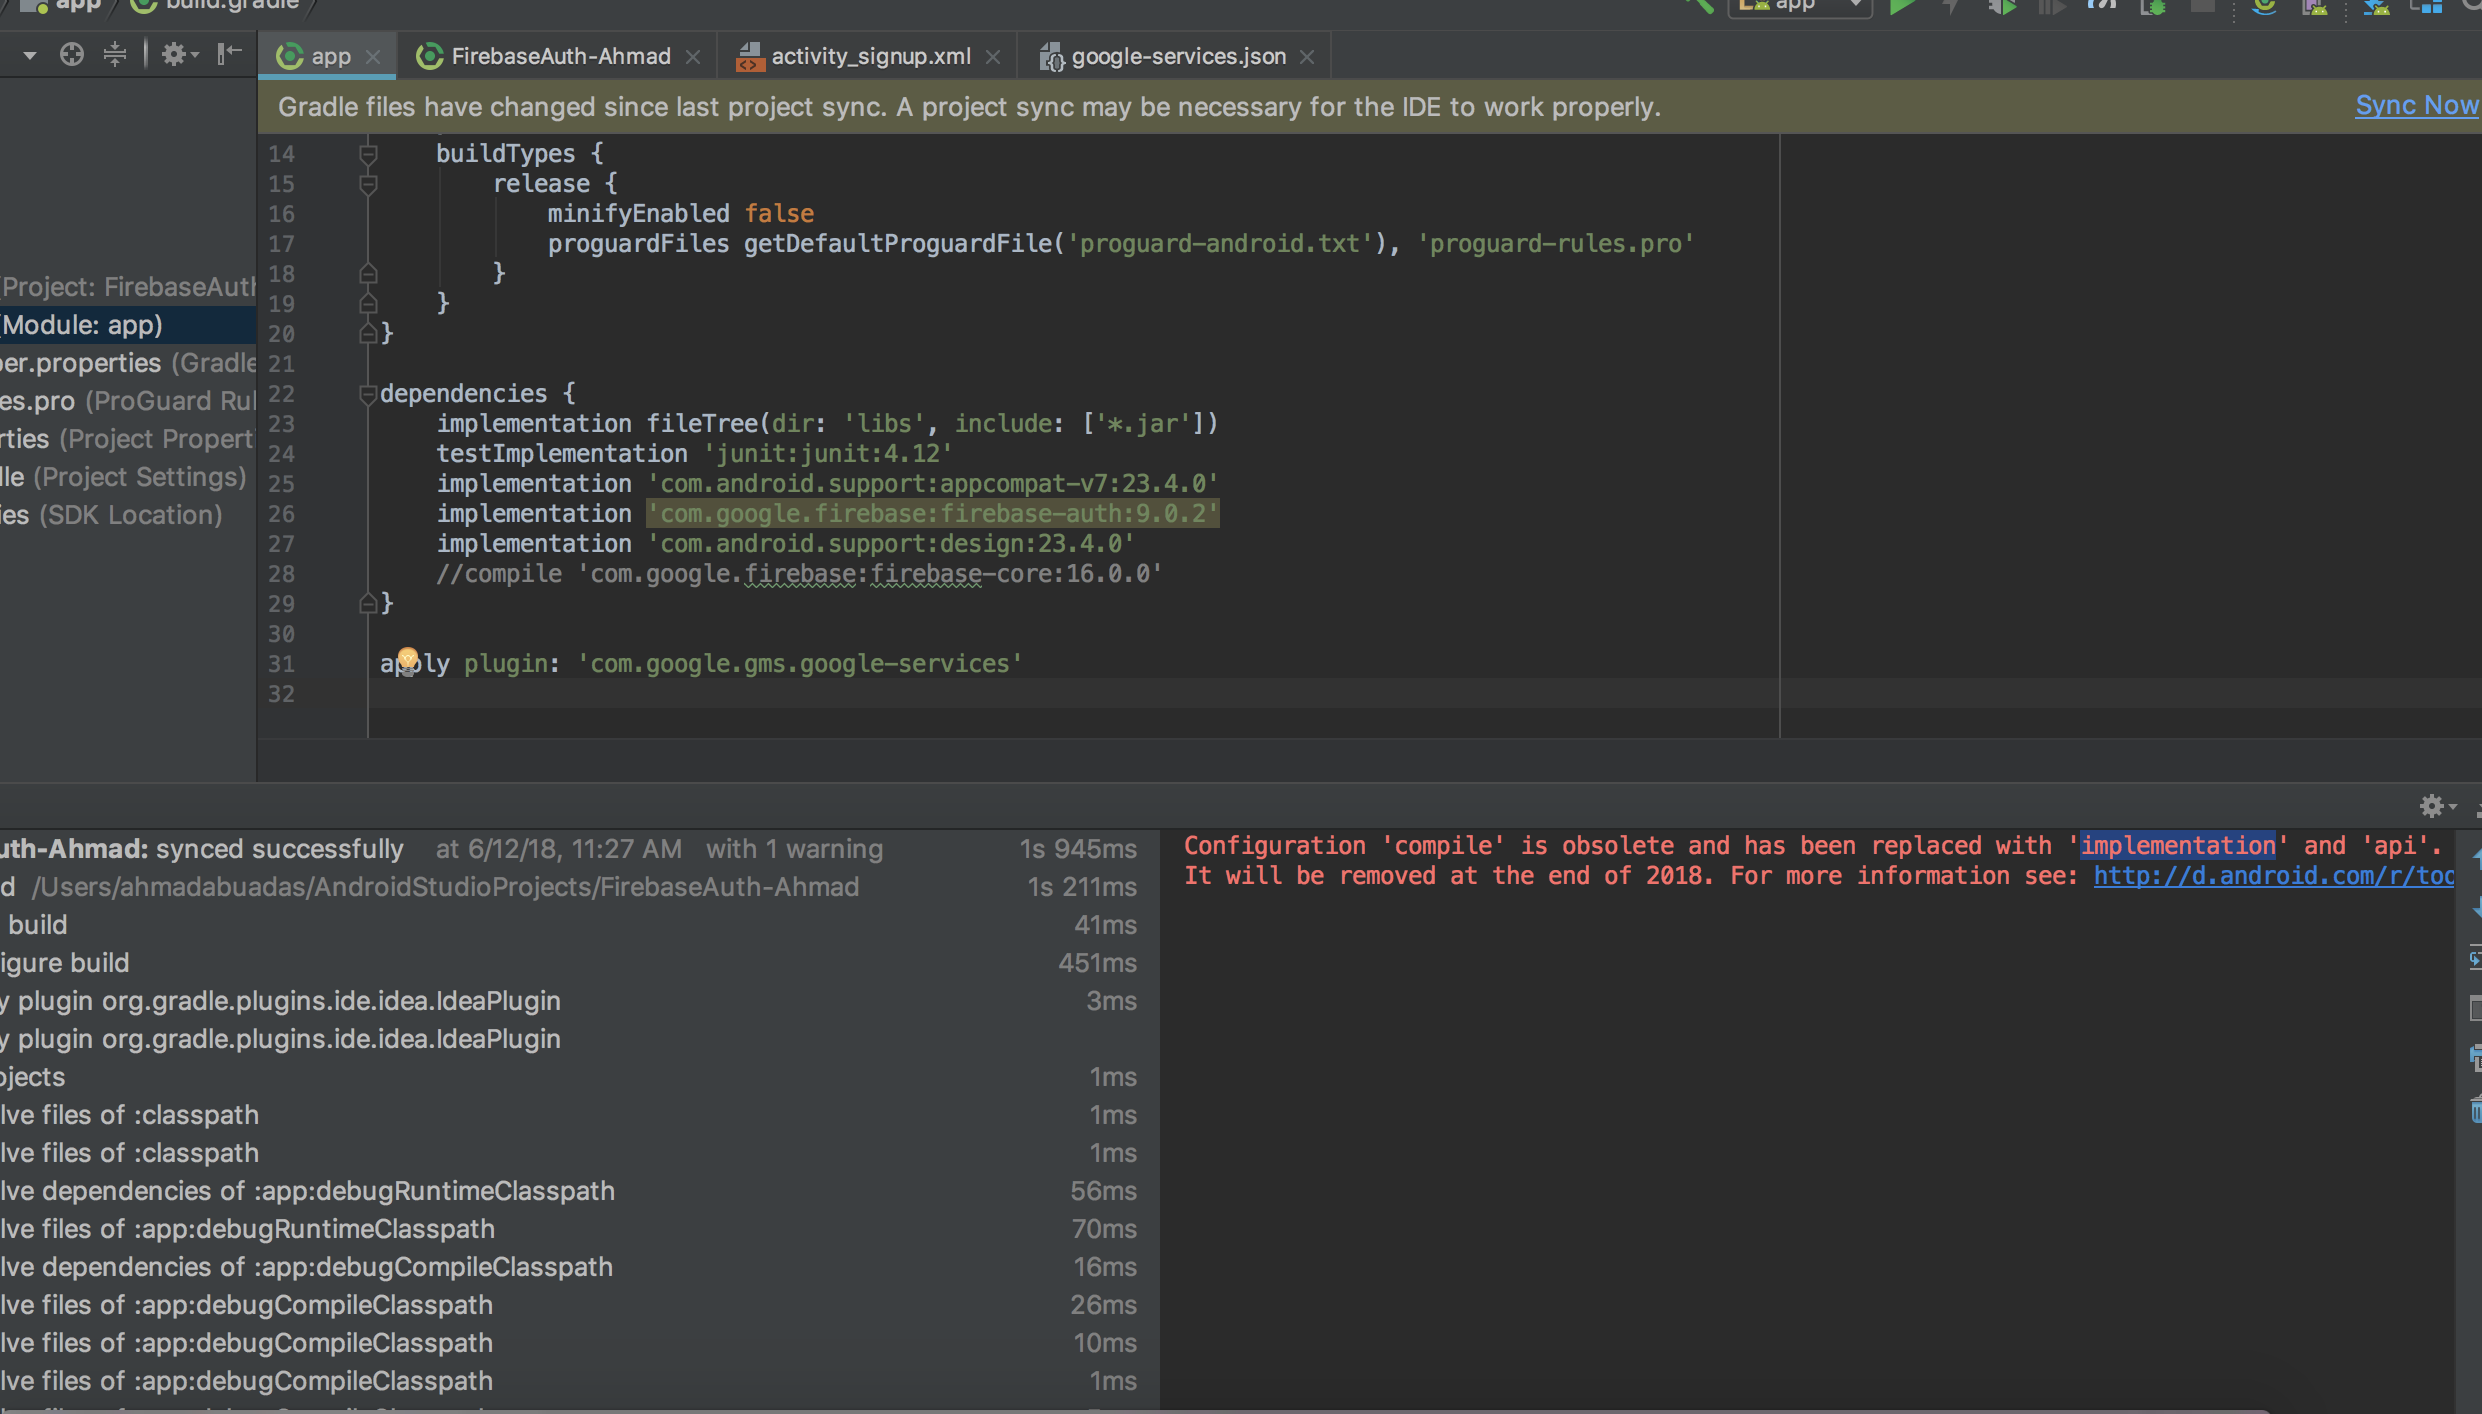This screenshot has height=1414, width=2482.
Task: Open project panel settings gear dropdown
Action: 179,55
